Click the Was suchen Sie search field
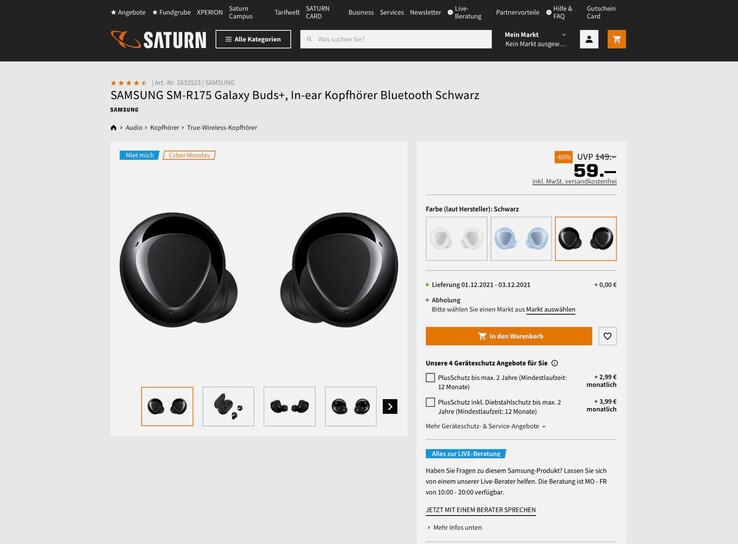This screenshot has height=544, width=738. pyautogui.click(x=396, y=40)
